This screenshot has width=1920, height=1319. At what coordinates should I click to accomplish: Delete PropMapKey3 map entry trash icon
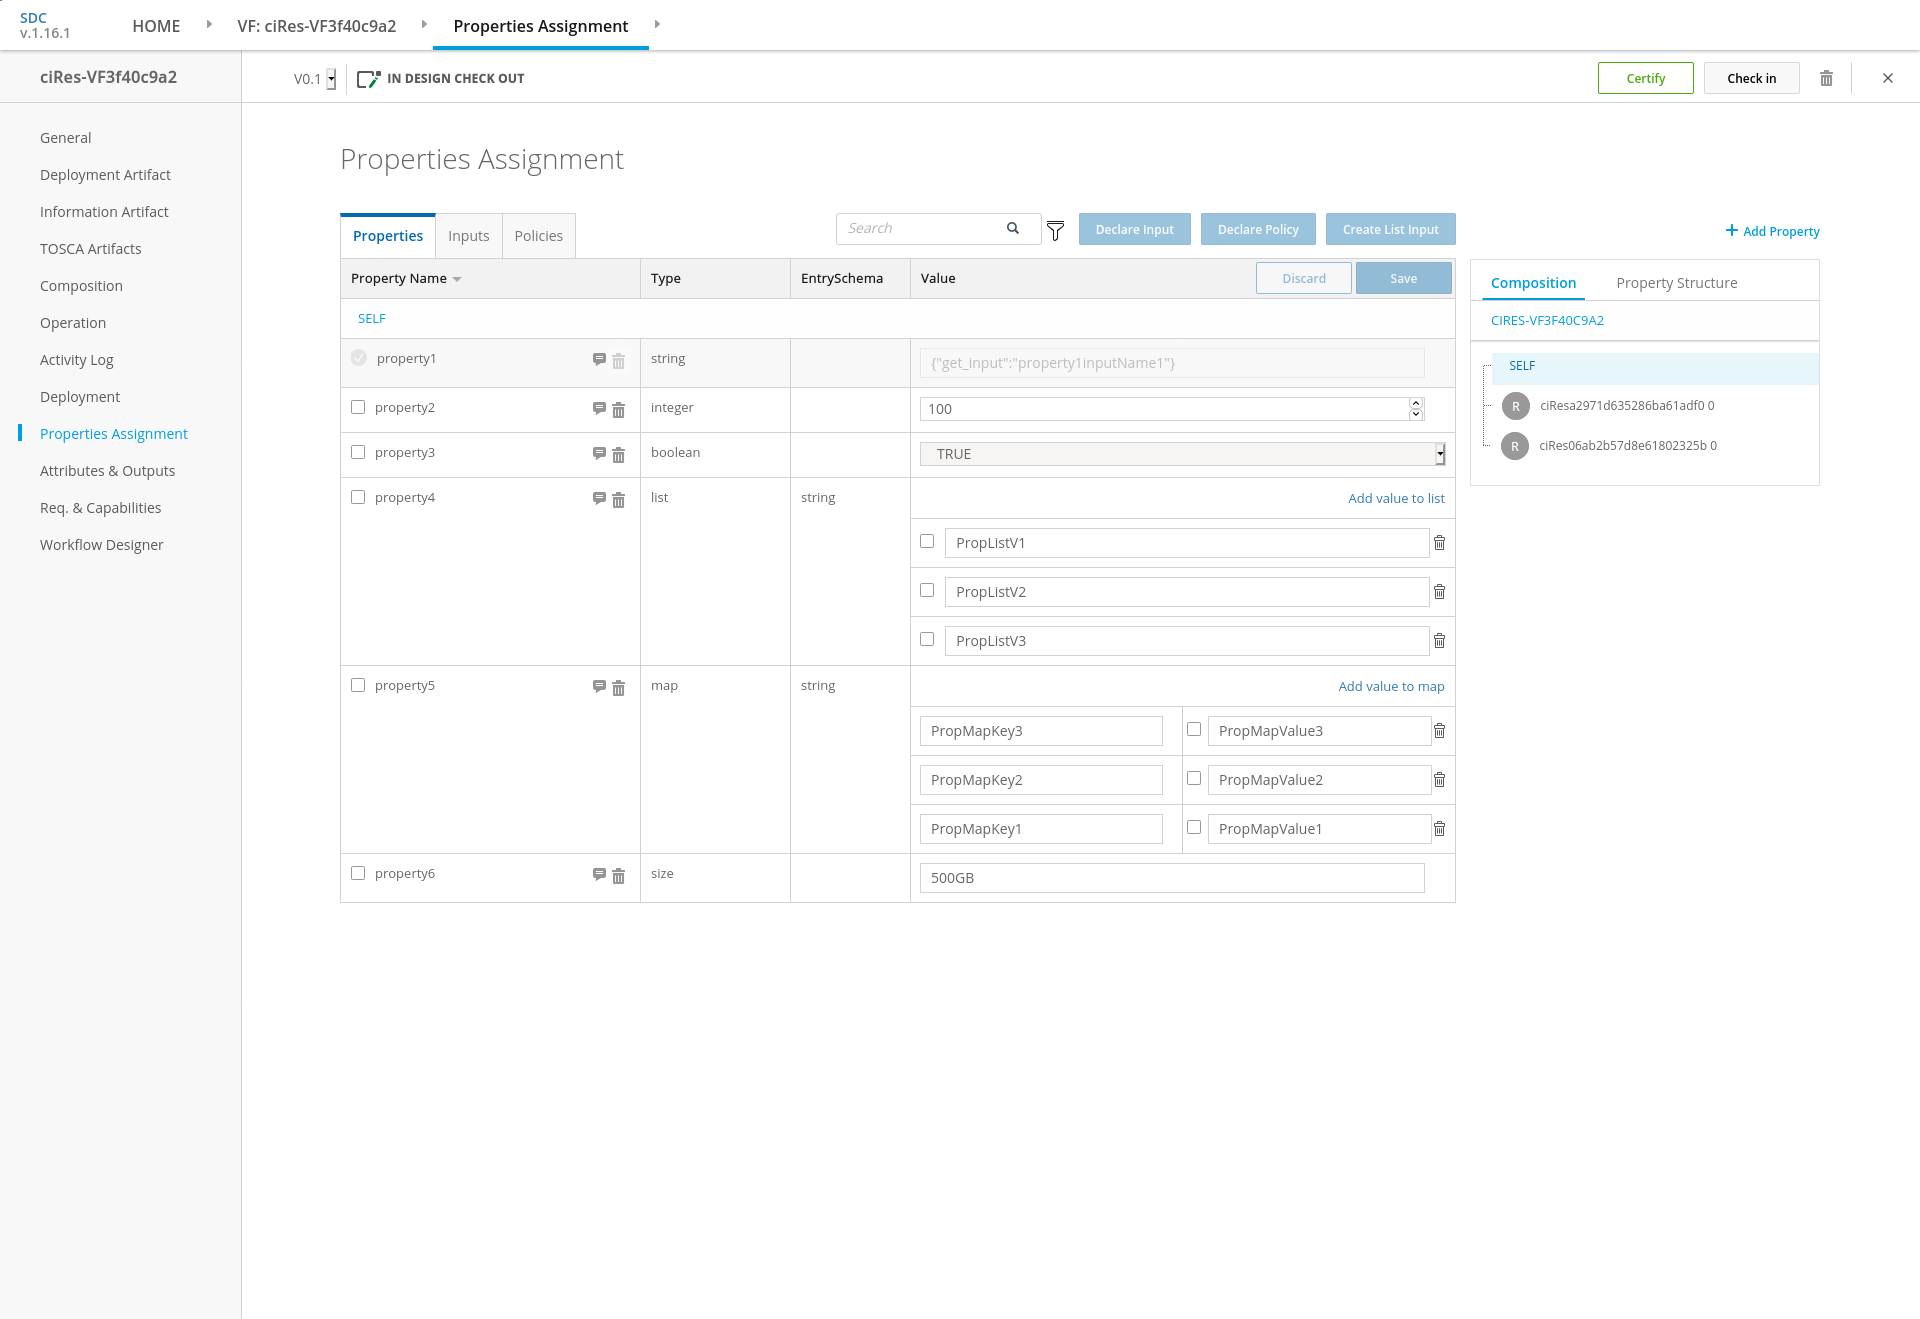click(x=1439, y=731)
